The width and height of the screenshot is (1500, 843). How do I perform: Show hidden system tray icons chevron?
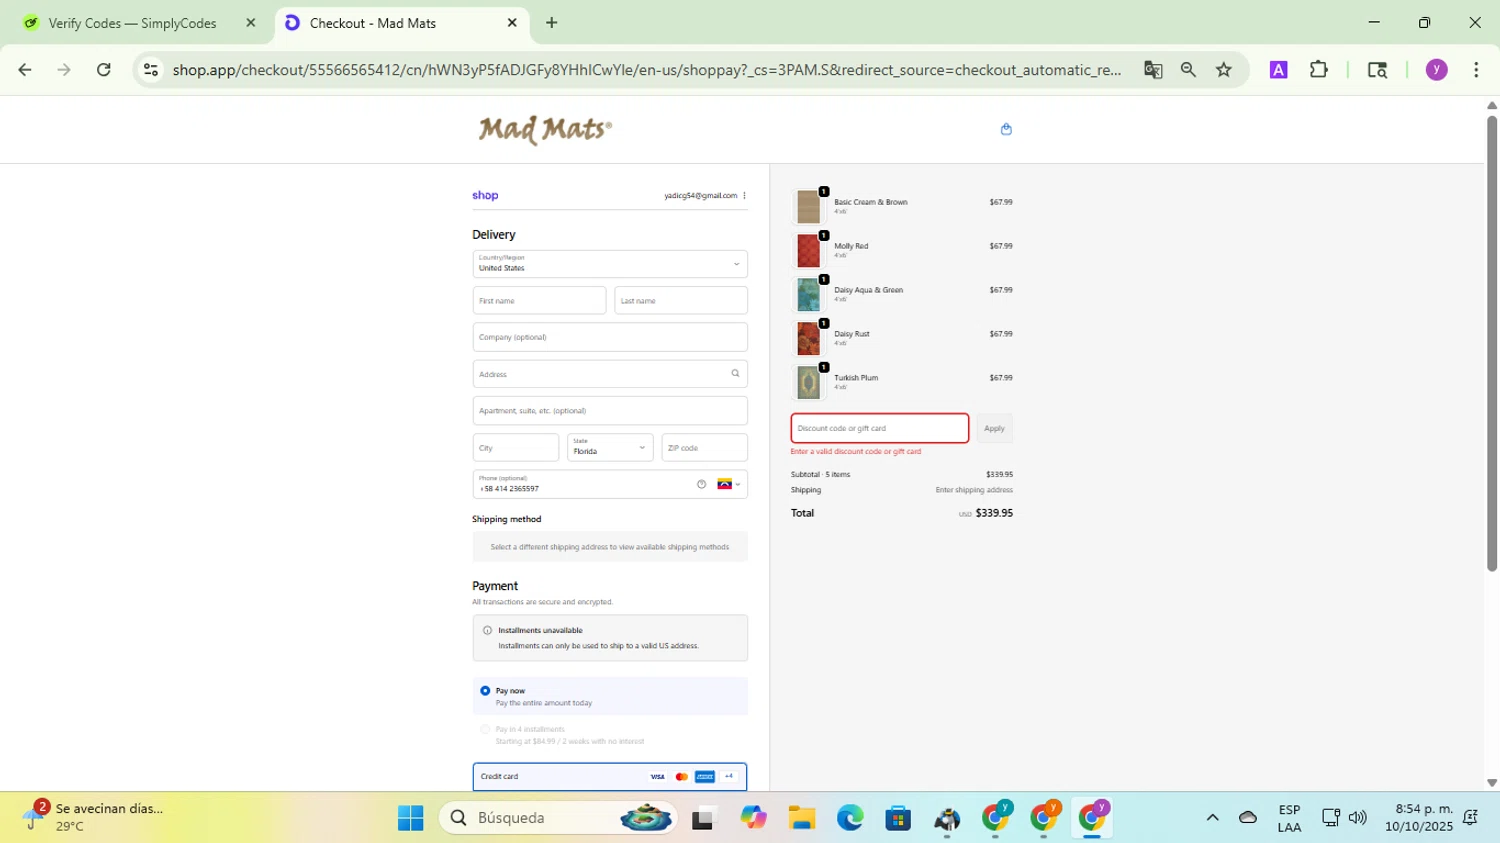(x=1212, y=818)
